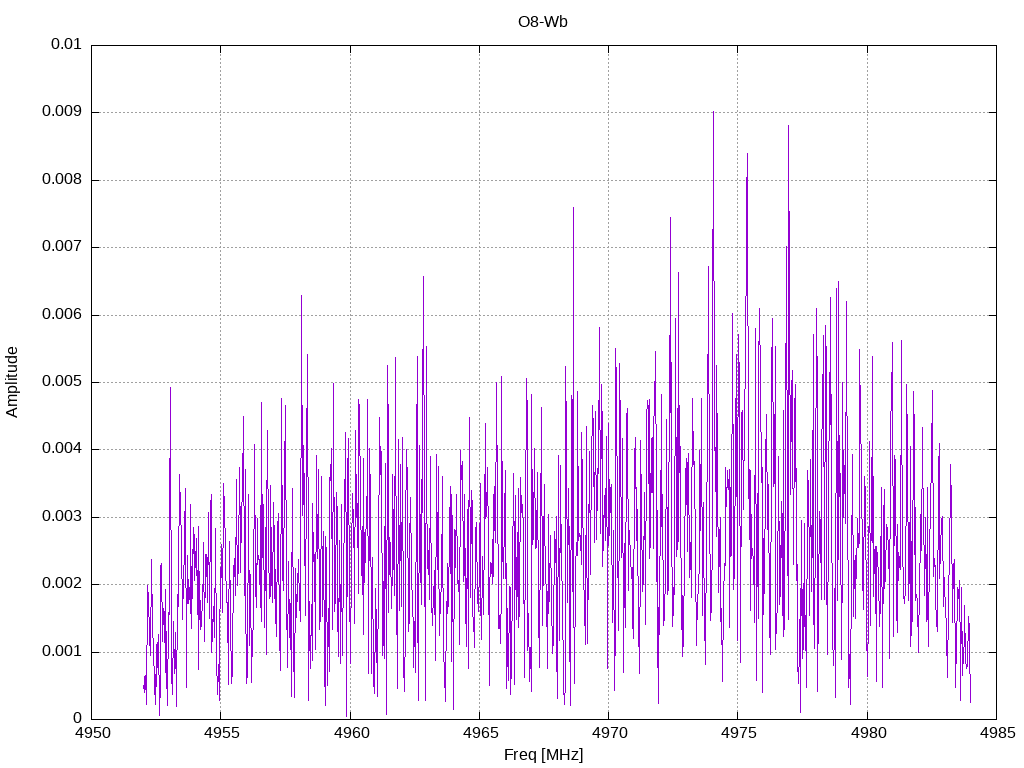Click the Freq [MHz] x-axis label

543,755
